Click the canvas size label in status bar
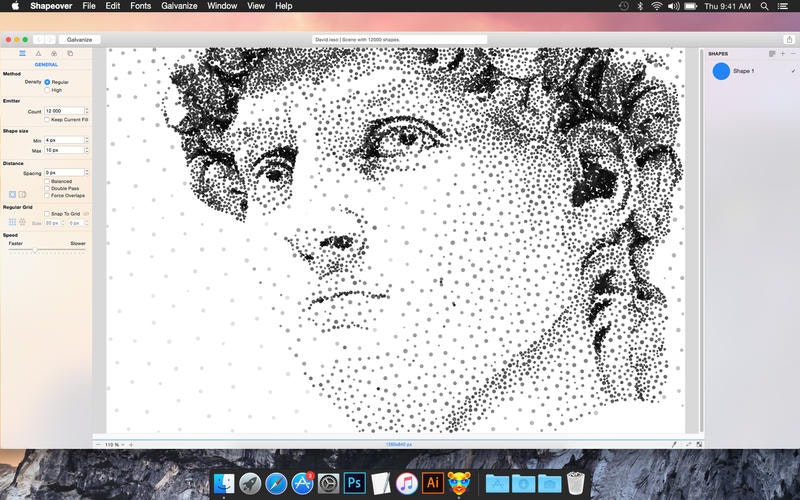This screenshot has width=800, height=500. [x=398, y=444]
